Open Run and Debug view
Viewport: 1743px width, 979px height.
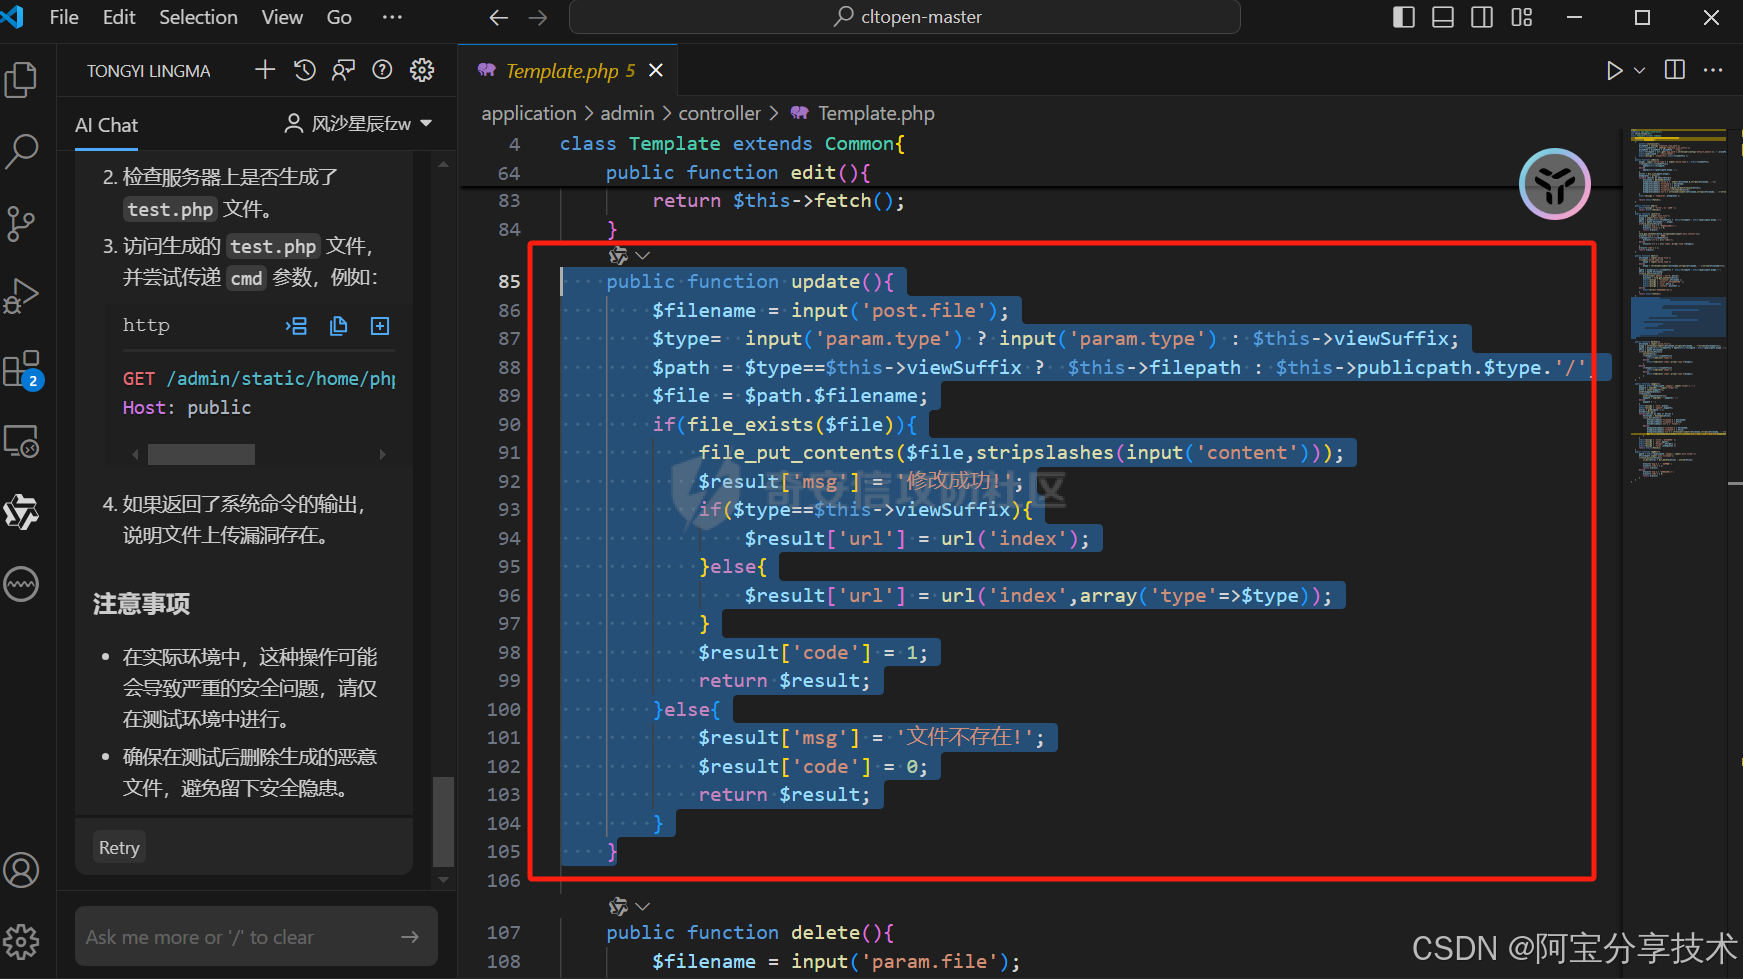tap(21, 296)
